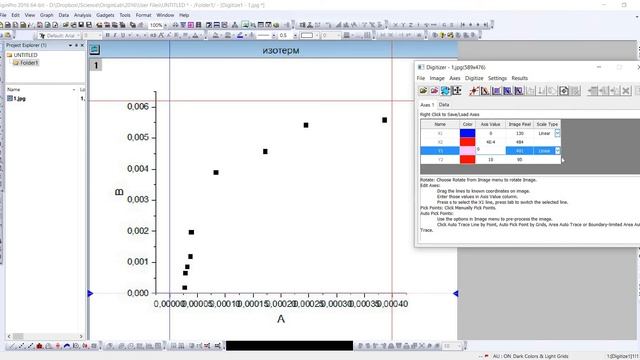This screenshot has height=360, width=640.
Task: Click the blue Rotate Image icon in Digitizer
Action: pyautogui.click(x=445, y=91)
